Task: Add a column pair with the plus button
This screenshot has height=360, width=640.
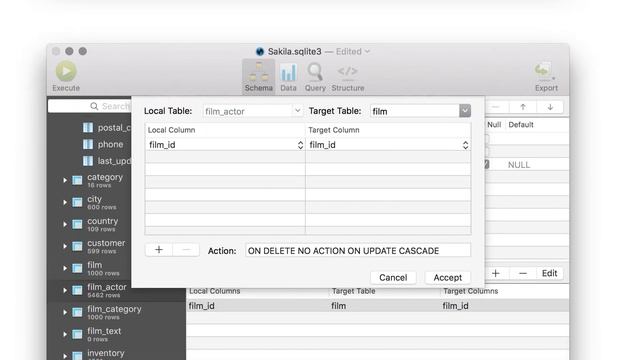Action: point(159,250)
